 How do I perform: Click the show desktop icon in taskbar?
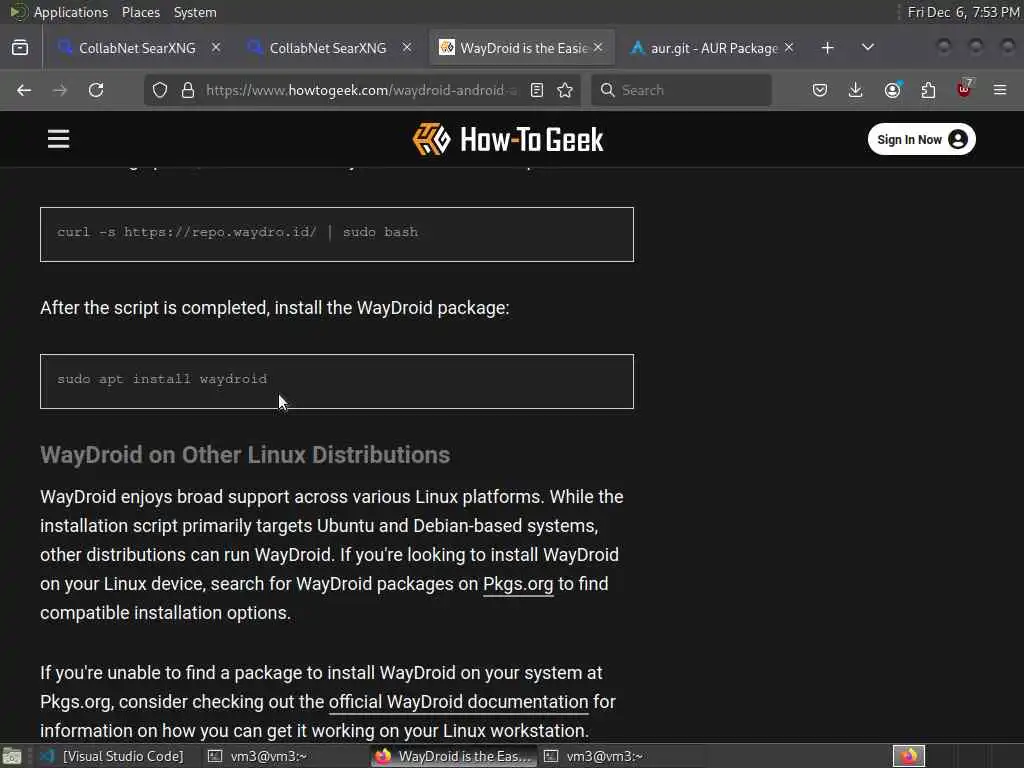pyautogui.click(x=12, y=756)
